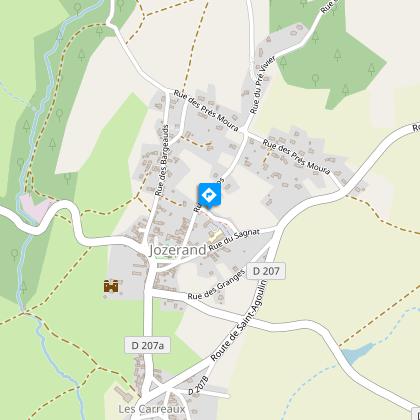Click the D 207B road label

coord(198,385)
